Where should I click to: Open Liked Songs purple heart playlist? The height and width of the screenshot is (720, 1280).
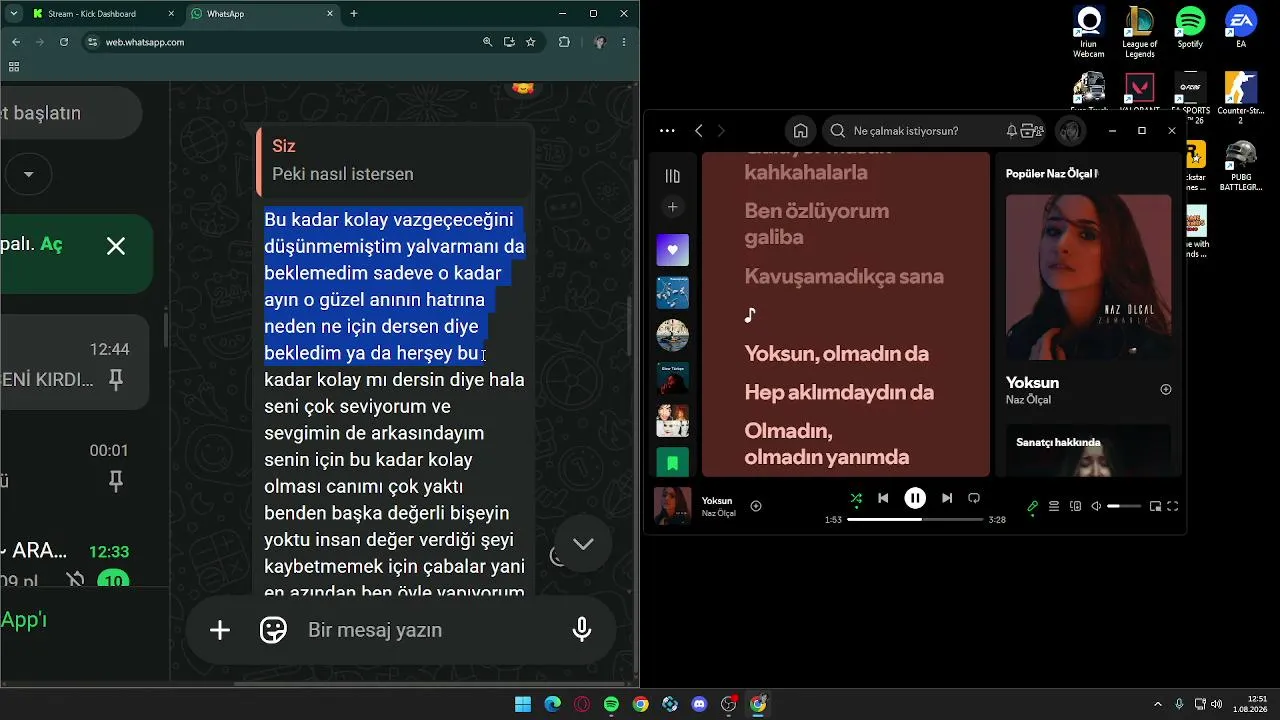click(x=672, y=250)
